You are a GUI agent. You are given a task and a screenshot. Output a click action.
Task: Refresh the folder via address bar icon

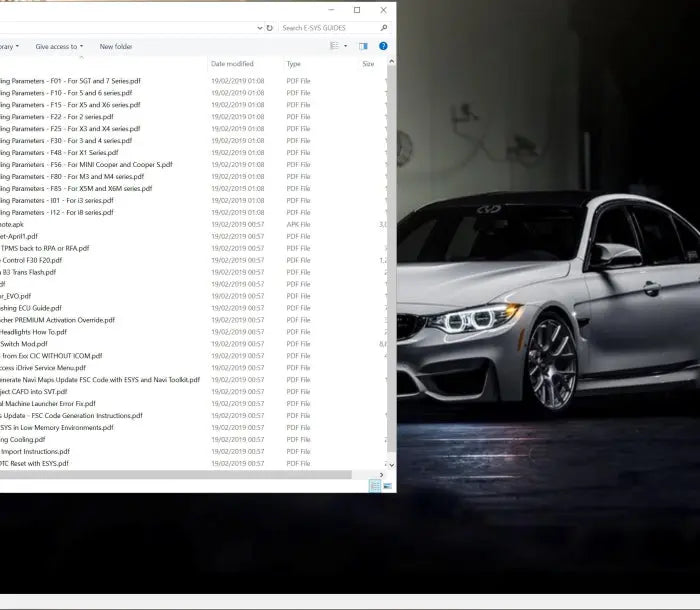point(270,28)
